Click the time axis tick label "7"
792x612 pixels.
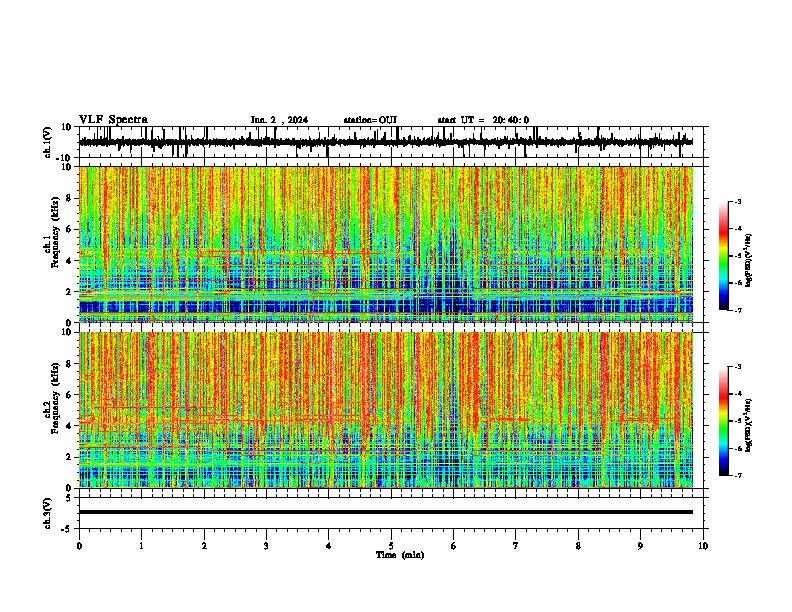[x=516, y=546]
